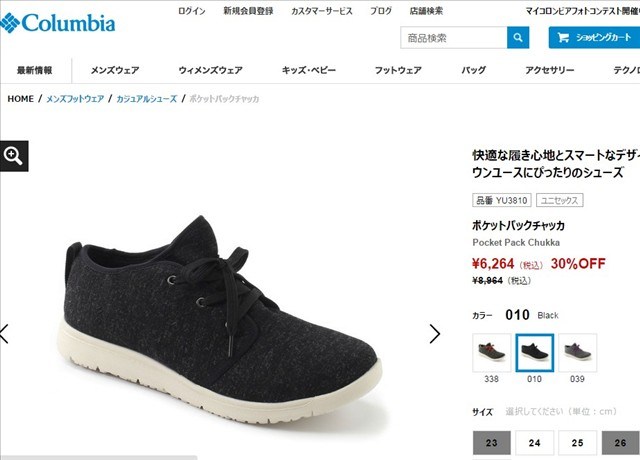Click the 商品検索 search field

coord(454,38)
